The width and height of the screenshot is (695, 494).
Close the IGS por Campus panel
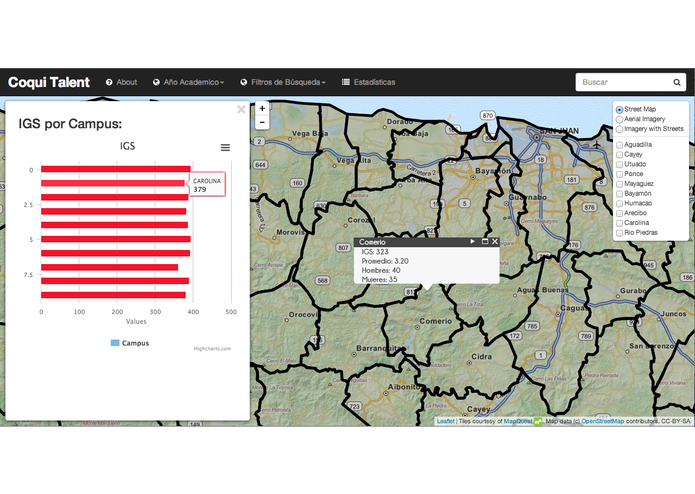click(241, 109)
